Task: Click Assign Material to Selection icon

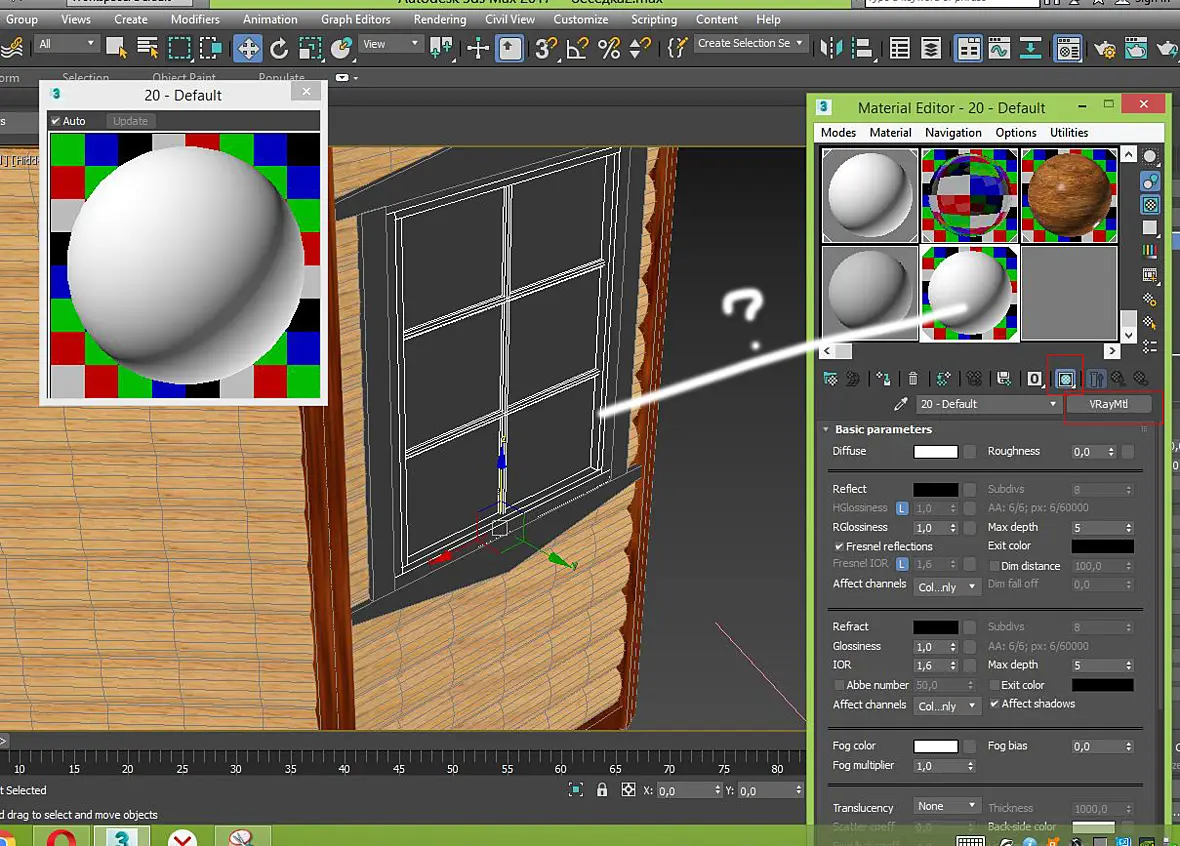Action: (x=883, y=379)
